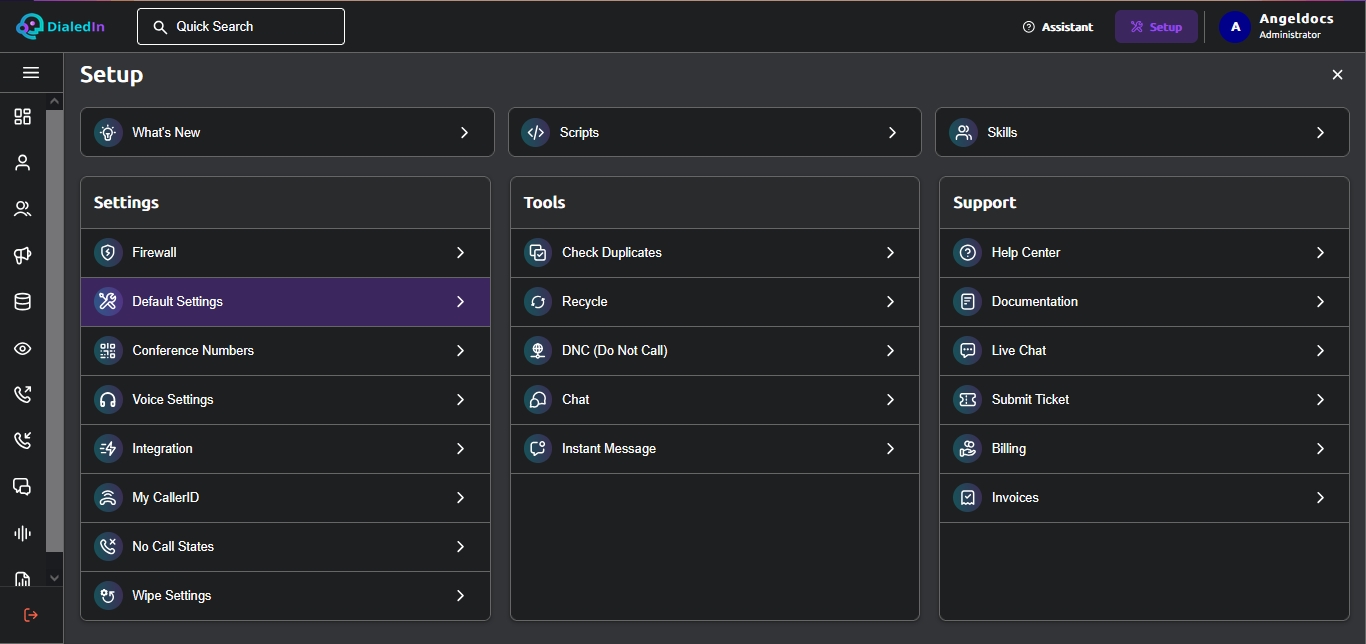The image size is (1366, 644).
Task: Open the inbound call icon in sidebar
Action: (x=22, y=440)
